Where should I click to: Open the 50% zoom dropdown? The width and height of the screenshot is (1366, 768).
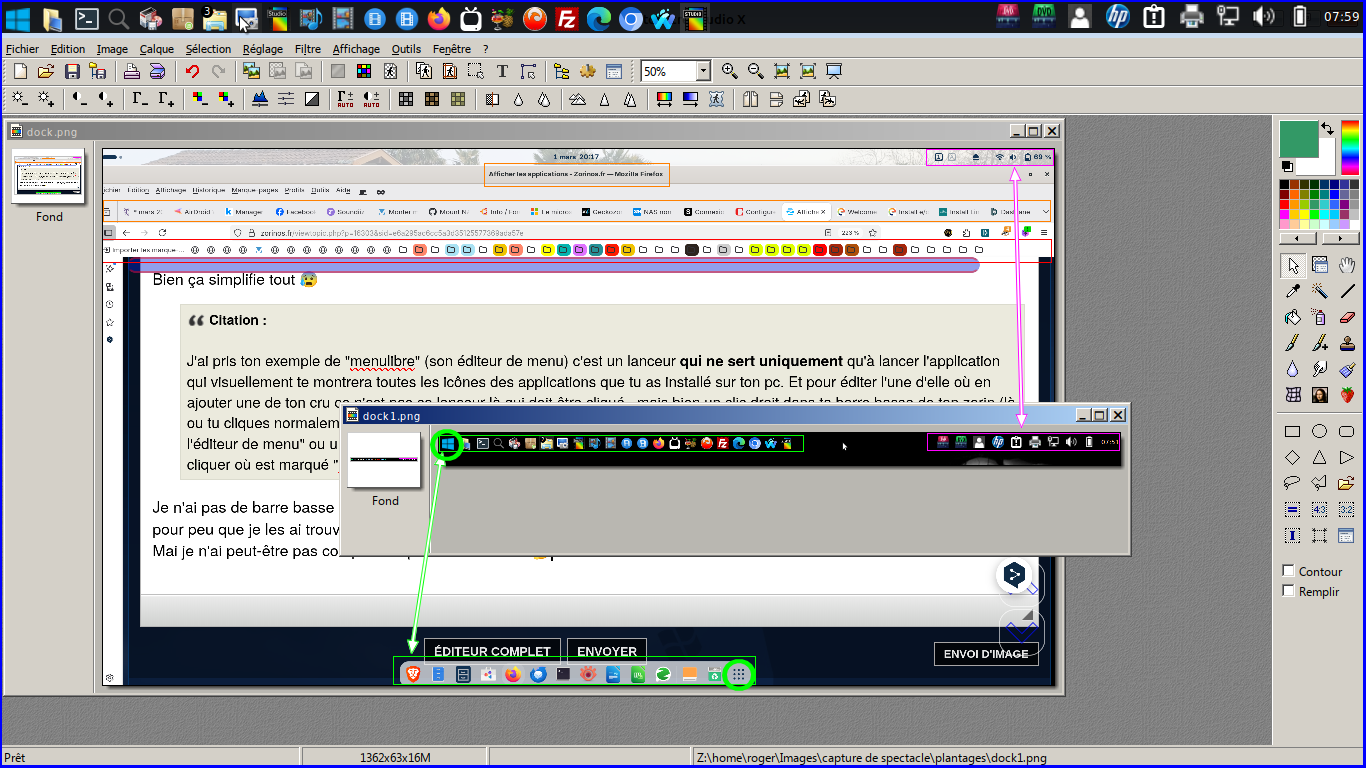coord(703,71)
